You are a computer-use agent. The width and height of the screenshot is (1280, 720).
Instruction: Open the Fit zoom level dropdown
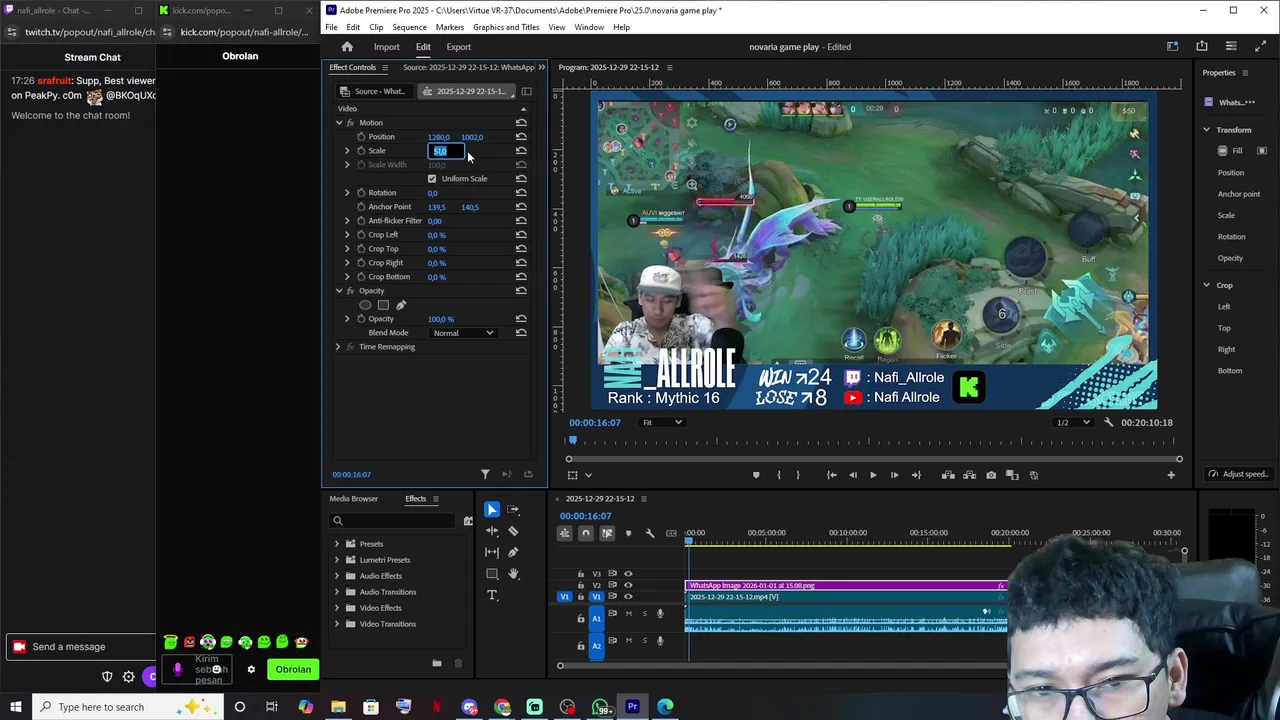point(662,422)
